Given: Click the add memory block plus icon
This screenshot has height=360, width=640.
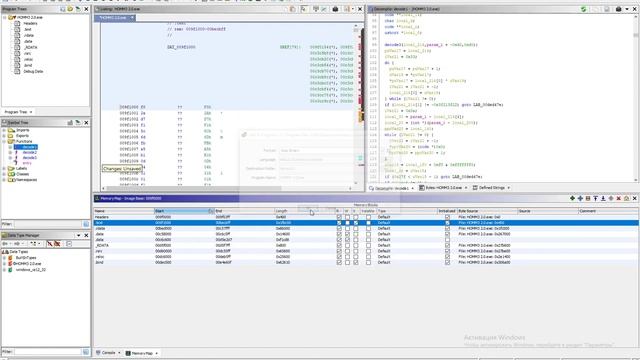Looking at the screenshot, I should 572,198.
